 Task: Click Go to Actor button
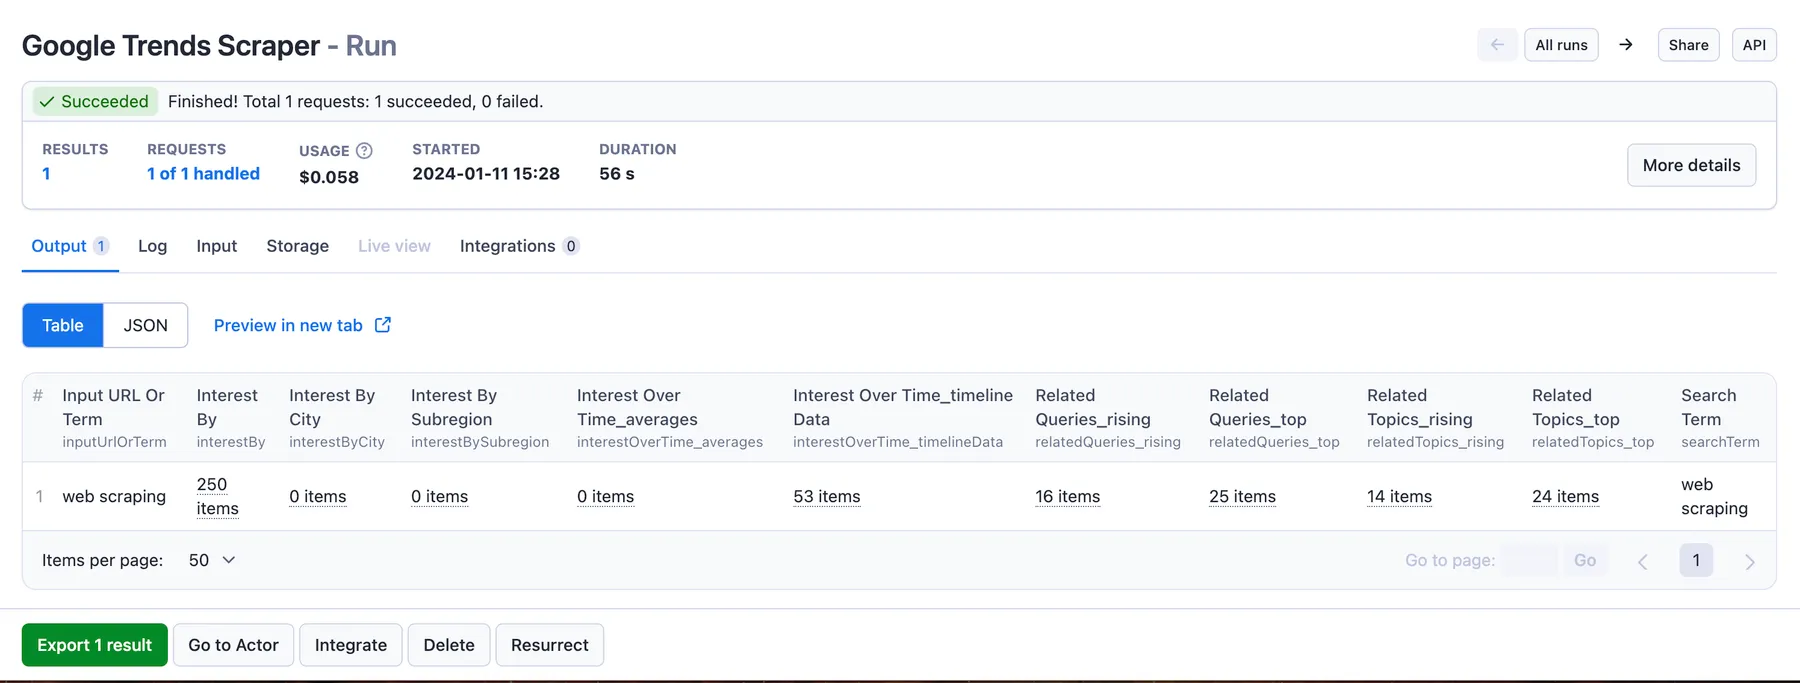[233, 645]
